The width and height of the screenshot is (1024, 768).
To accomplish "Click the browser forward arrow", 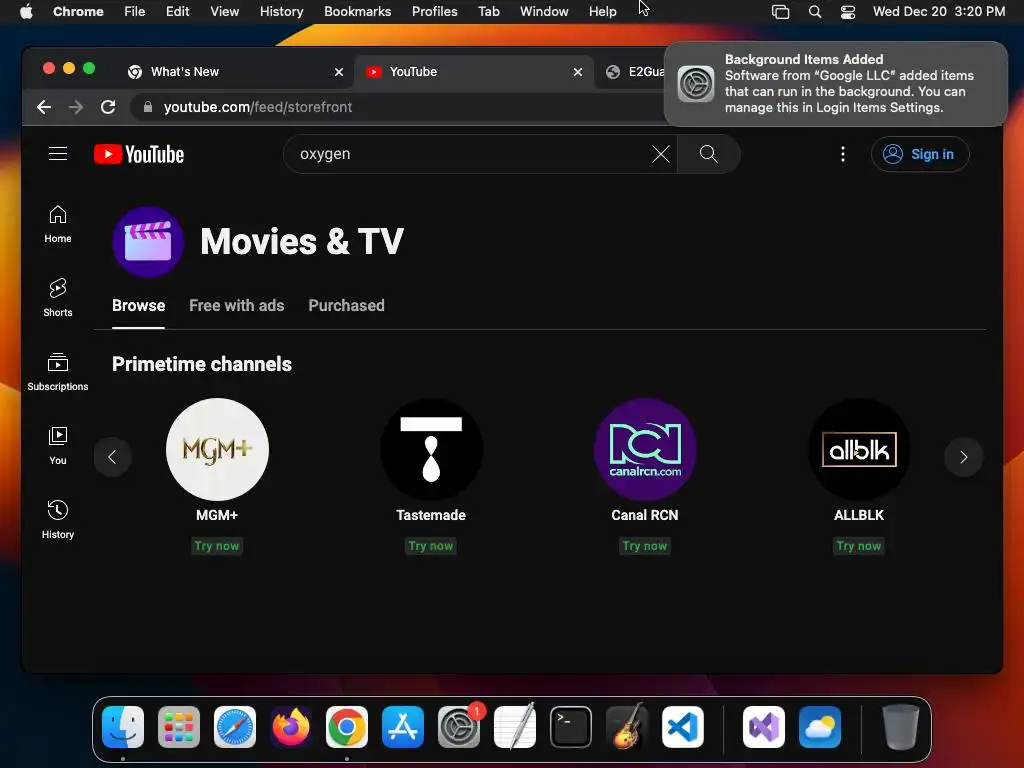I will click(76, 107).
